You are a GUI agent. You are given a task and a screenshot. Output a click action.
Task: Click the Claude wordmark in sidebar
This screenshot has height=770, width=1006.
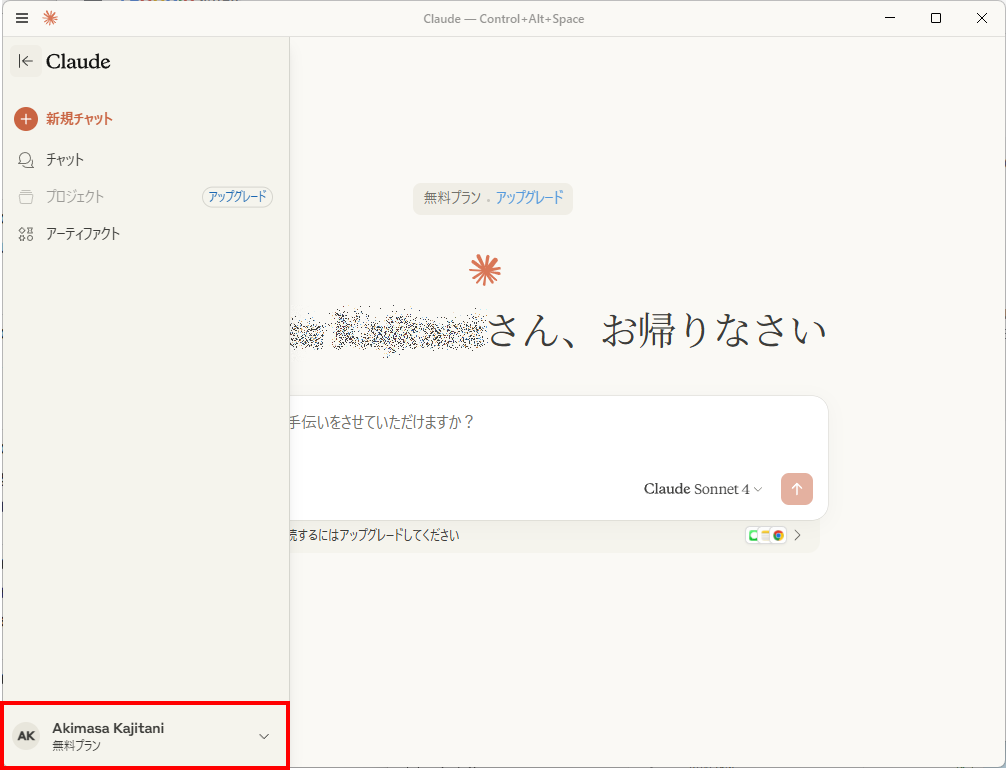(x=78, y=62)
